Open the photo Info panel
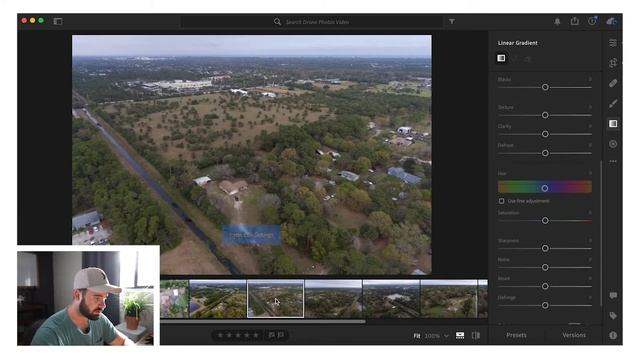The width and height of the screenshot is (640, 360). 613,335
